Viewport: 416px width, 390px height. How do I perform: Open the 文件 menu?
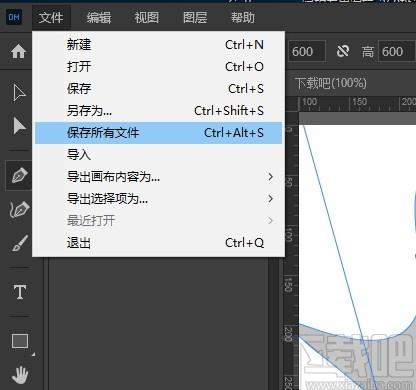tap(51, 17)
